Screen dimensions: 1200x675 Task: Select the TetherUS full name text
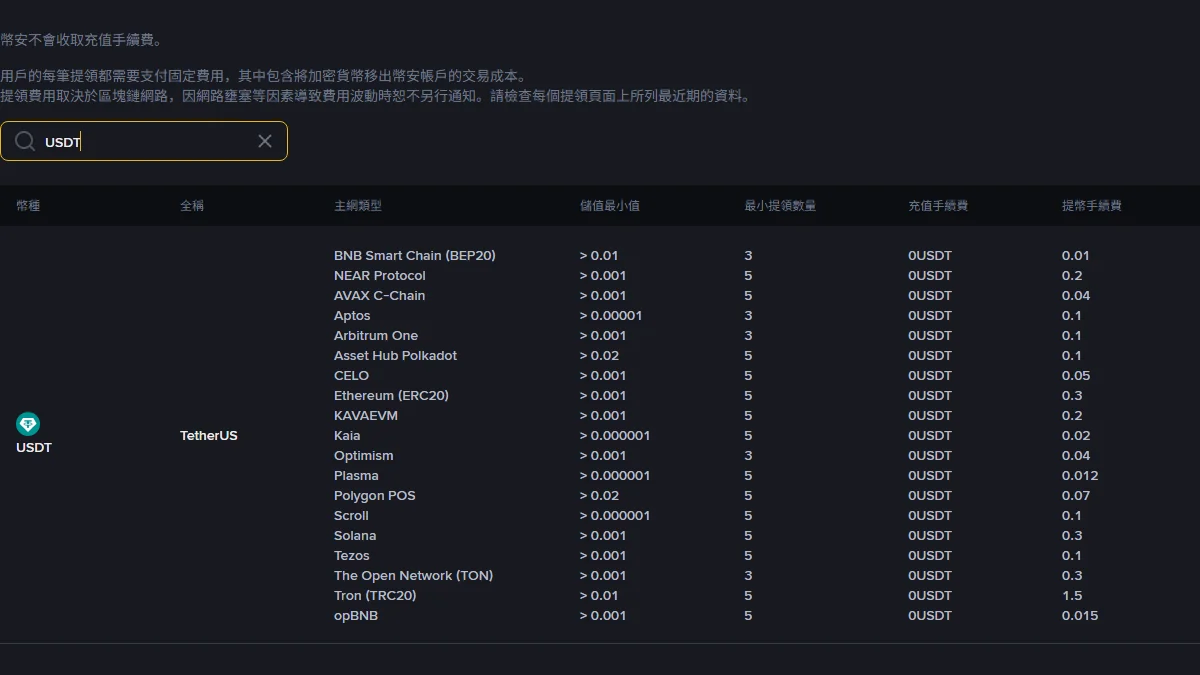pyautogui.click(x=209, y=436)
